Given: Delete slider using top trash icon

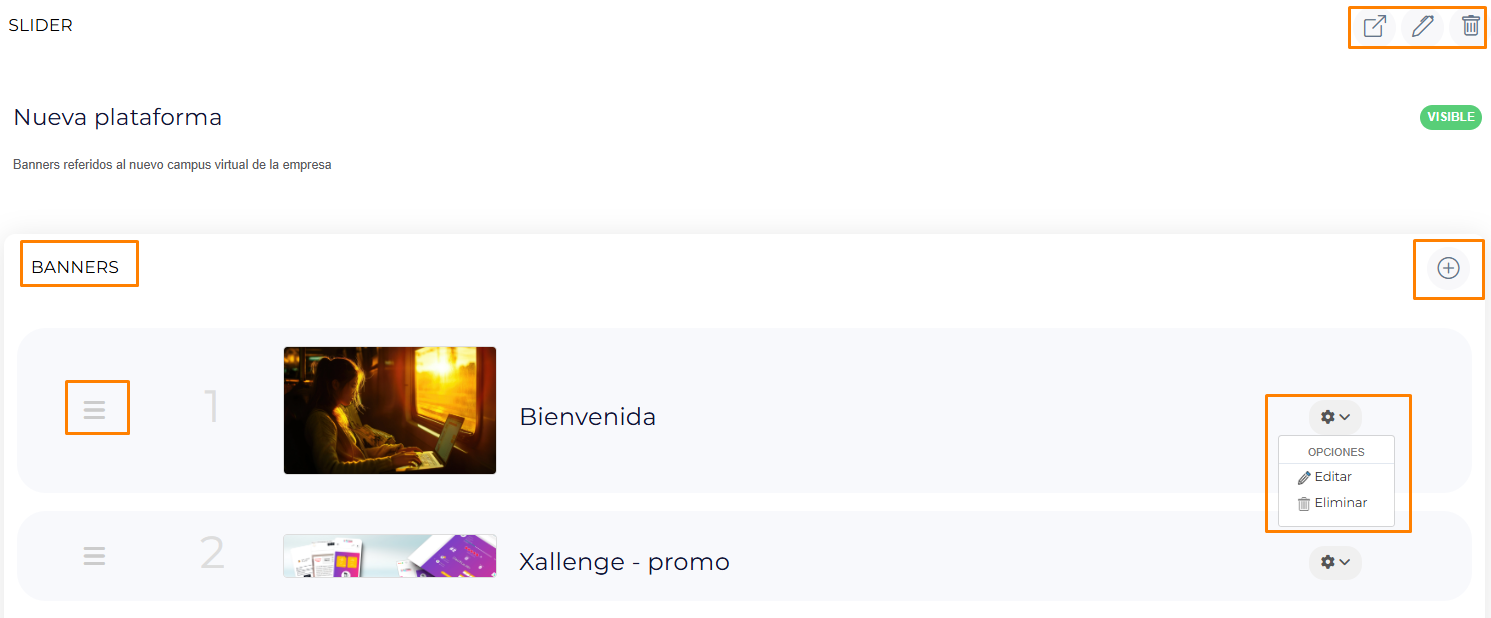Looking at the screenshot, I should point(1470,26).
